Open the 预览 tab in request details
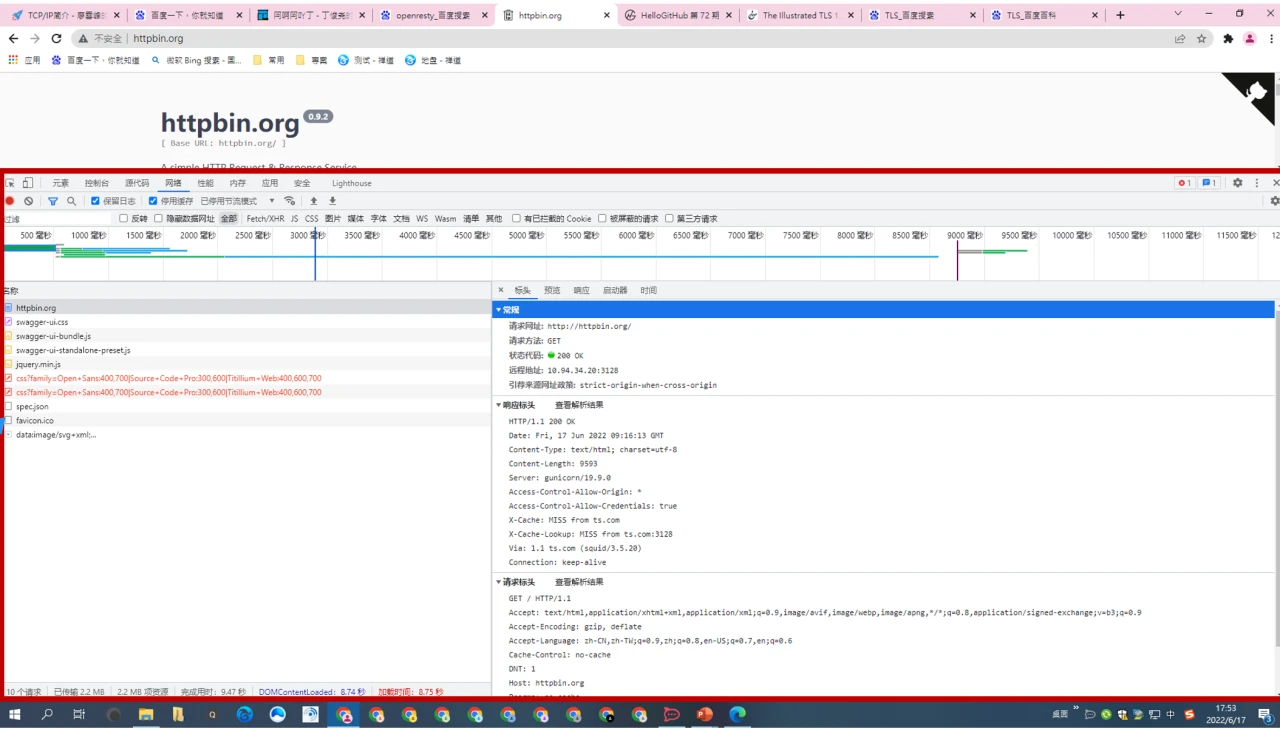 (x=552, y=290)
